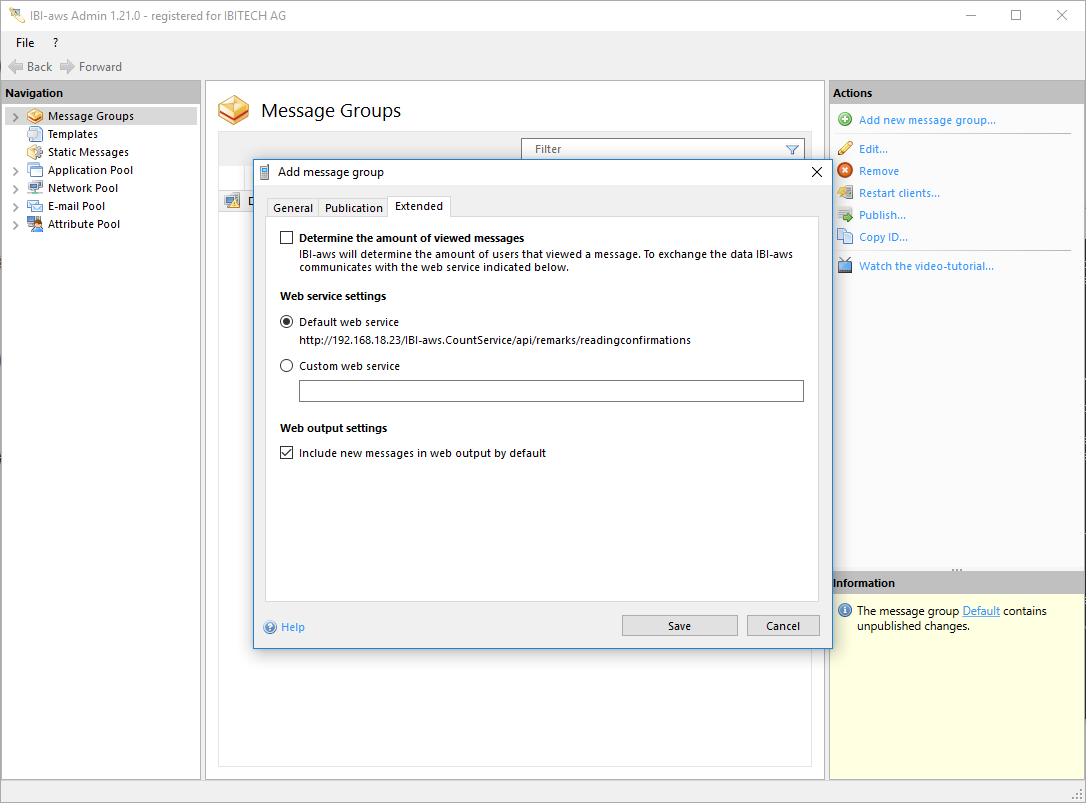This screenshot has width=1086, height=803.
Task: Click the green Add new message group icon
Action: click(845, 120)
